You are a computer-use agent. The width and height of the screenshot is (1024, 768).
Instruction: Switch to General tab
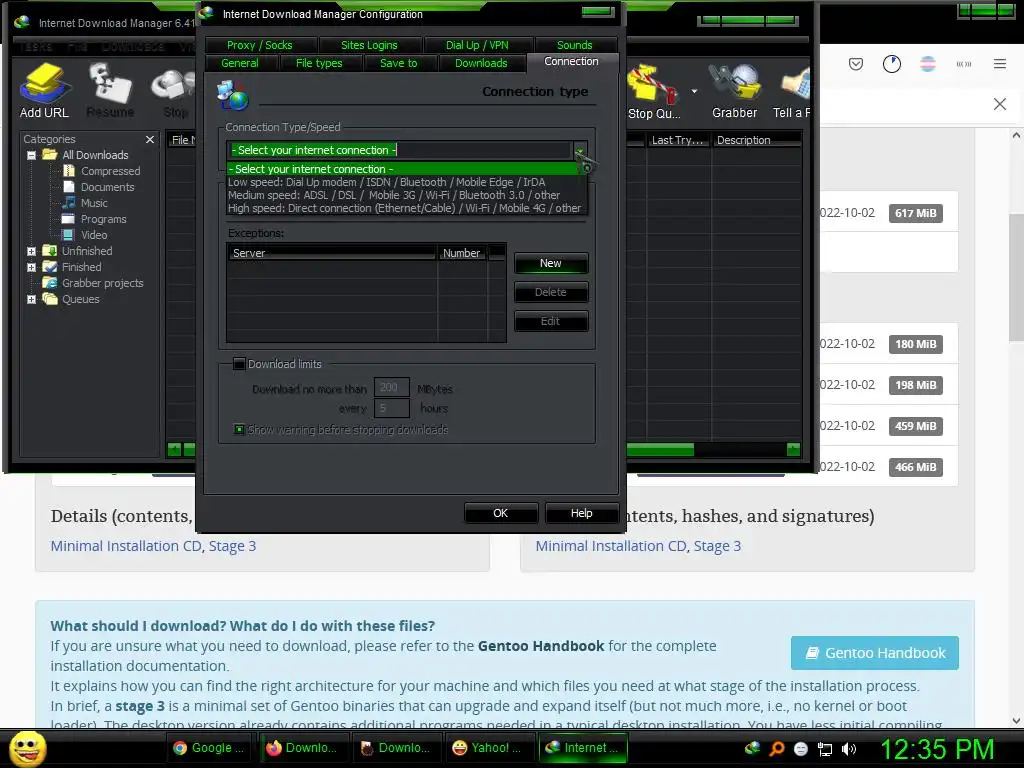(x=240, y=63)
